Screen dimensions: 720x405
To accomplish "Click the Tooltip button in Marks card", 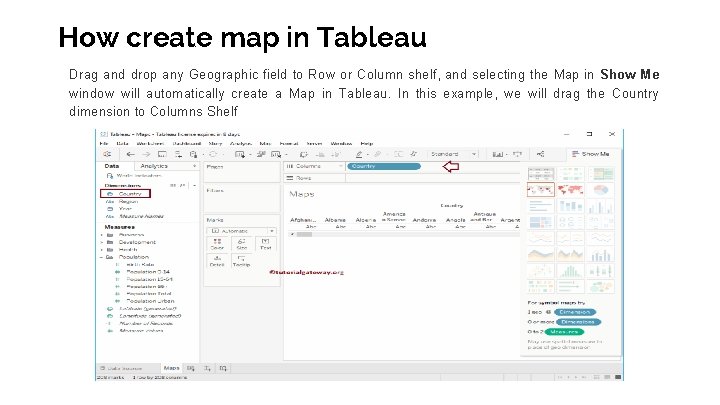I will click(x=242, y=261).
